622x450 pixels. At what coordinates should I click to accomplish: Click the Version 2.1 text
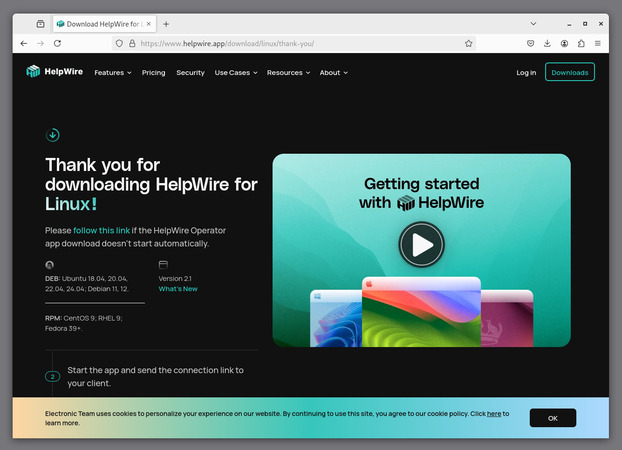tap(175, 279)
